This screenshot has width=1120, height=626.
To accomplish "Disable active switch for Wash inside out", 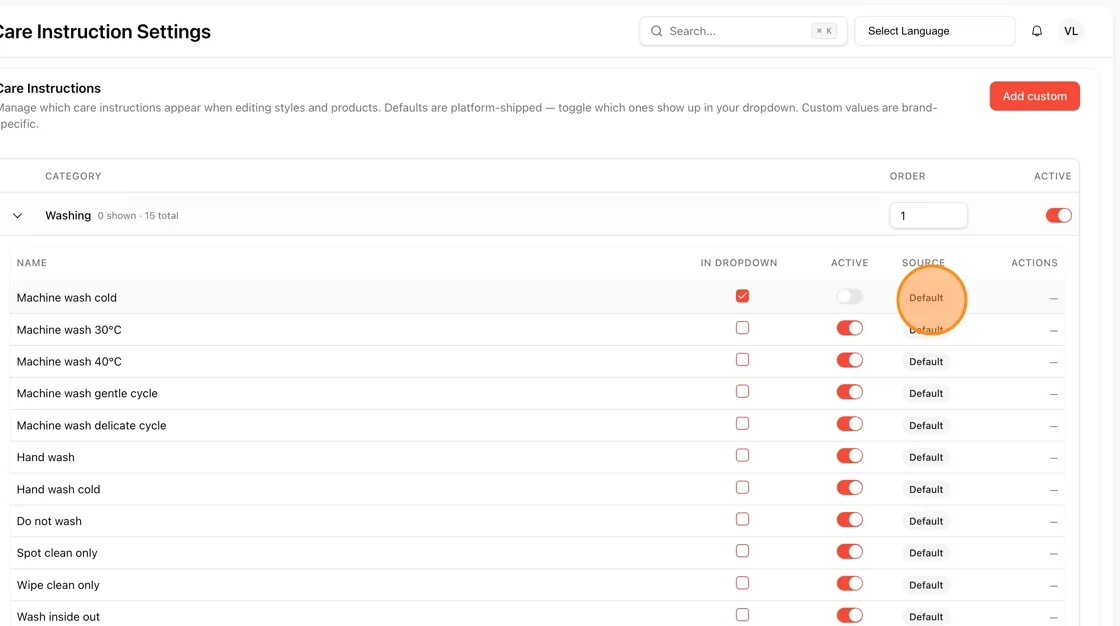I will [849, 615].
